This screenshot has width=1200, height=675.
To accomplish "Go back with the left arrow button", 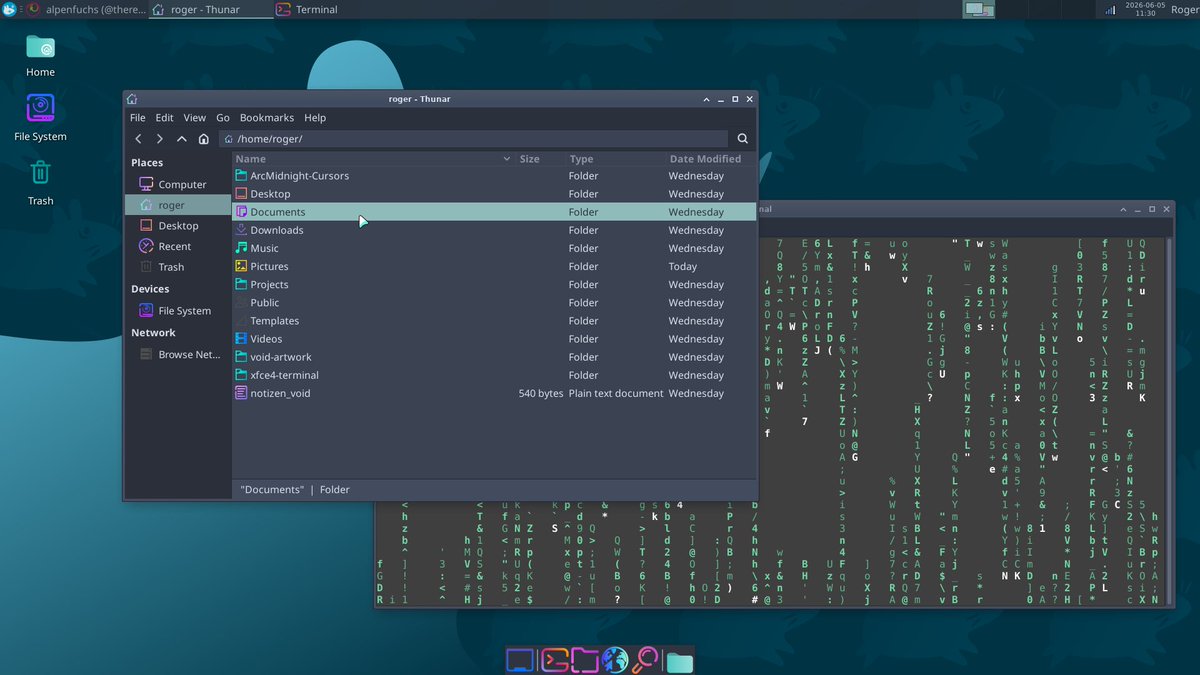I will pos(138,139).
